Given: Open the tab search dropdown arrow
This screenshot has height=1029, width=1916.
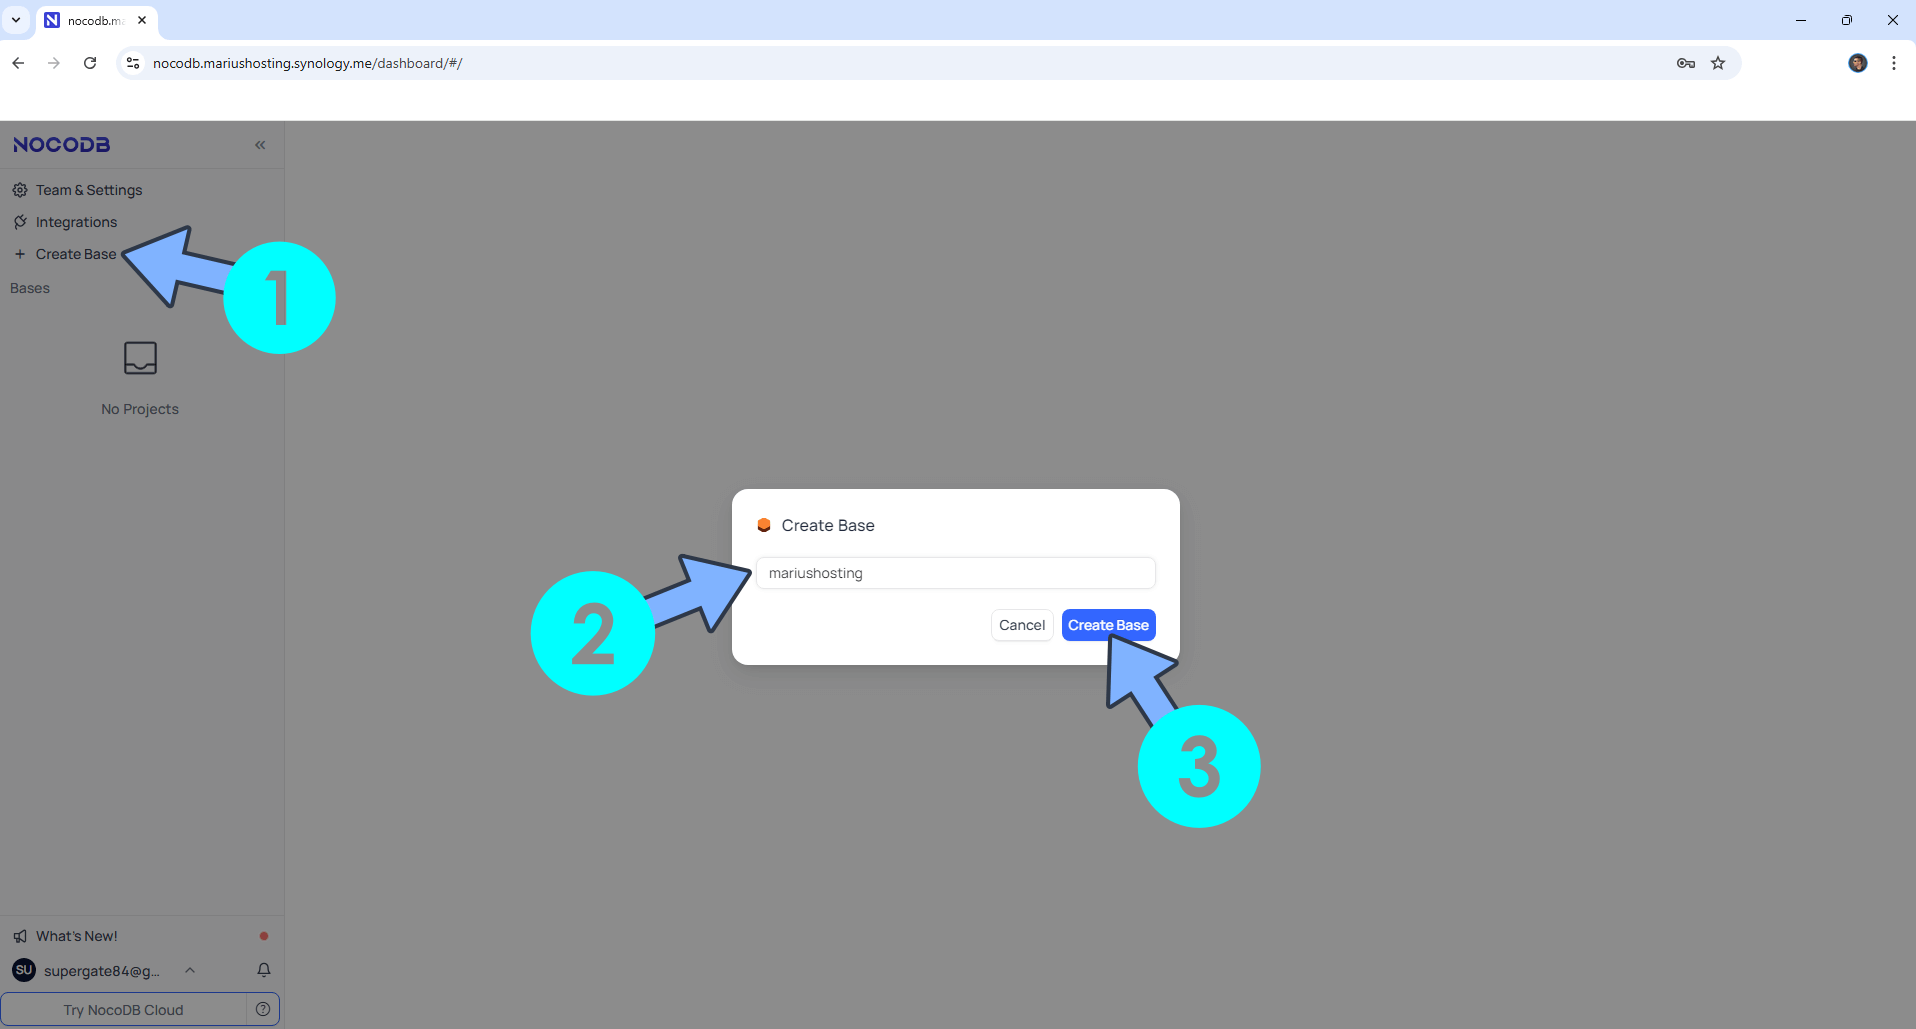Looking at the screenshot, I should coord(16,20).
